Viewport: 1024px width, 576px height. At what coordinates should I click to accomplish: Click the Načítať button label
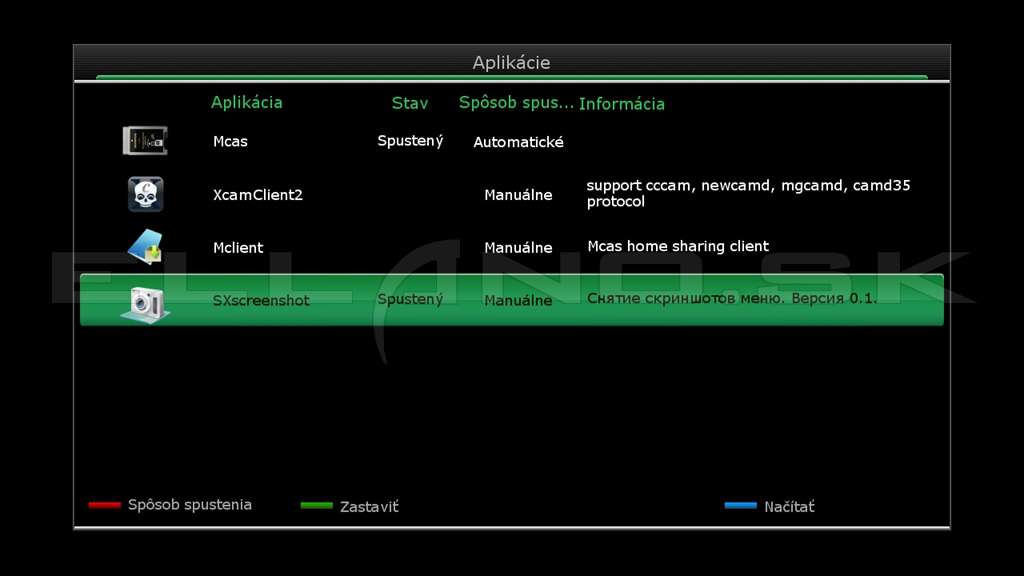pyautogui.click(x=790, y=506)
